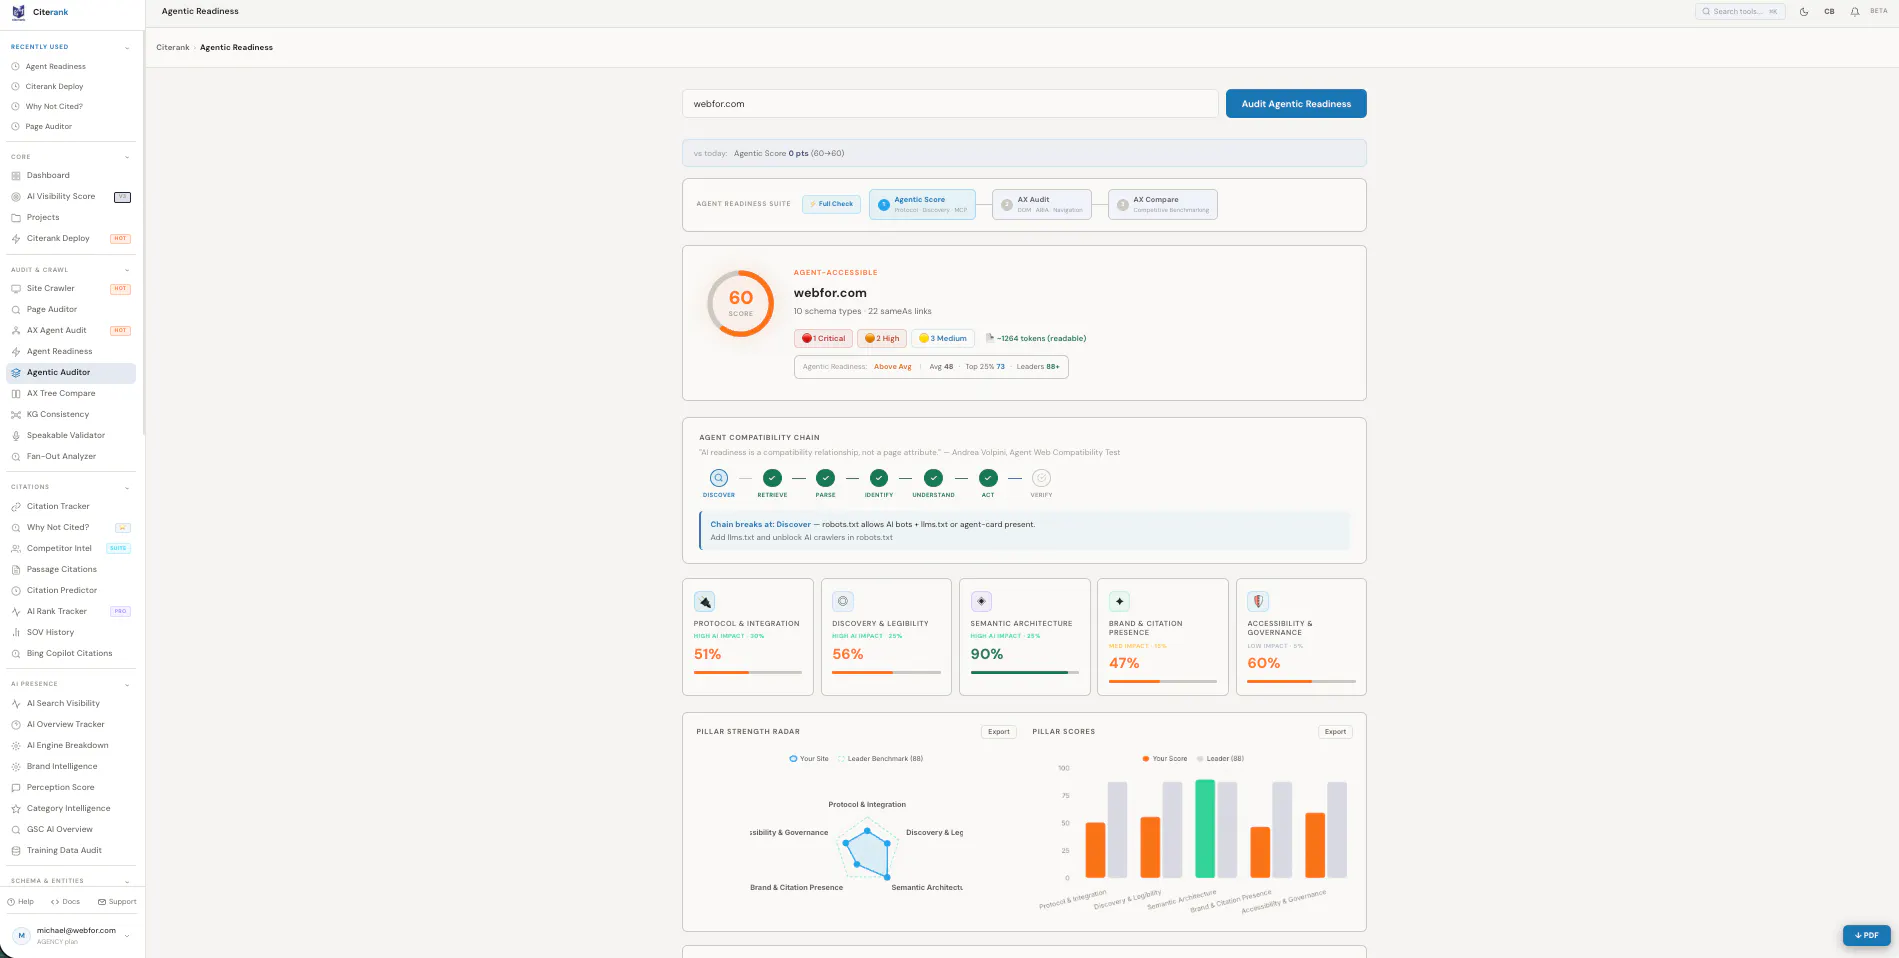
Task: Open the michael@webfor.com account menu
Action: pos(72,936)
